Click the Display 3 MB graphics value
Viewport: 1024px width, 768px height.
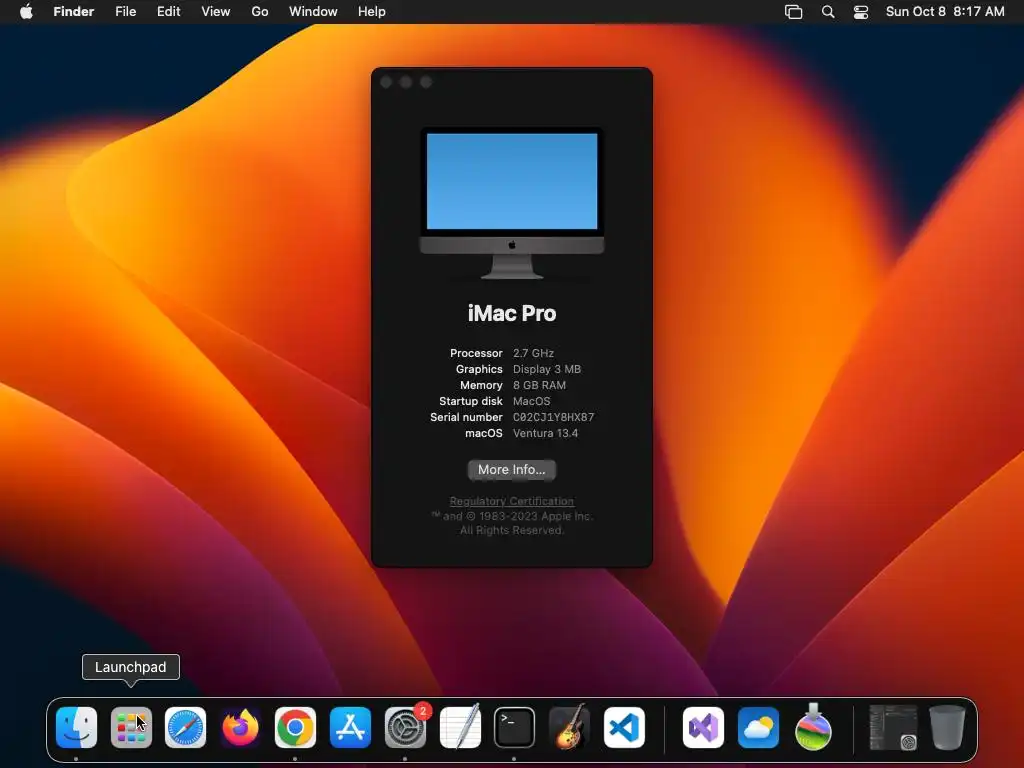[x=547, y=369]
